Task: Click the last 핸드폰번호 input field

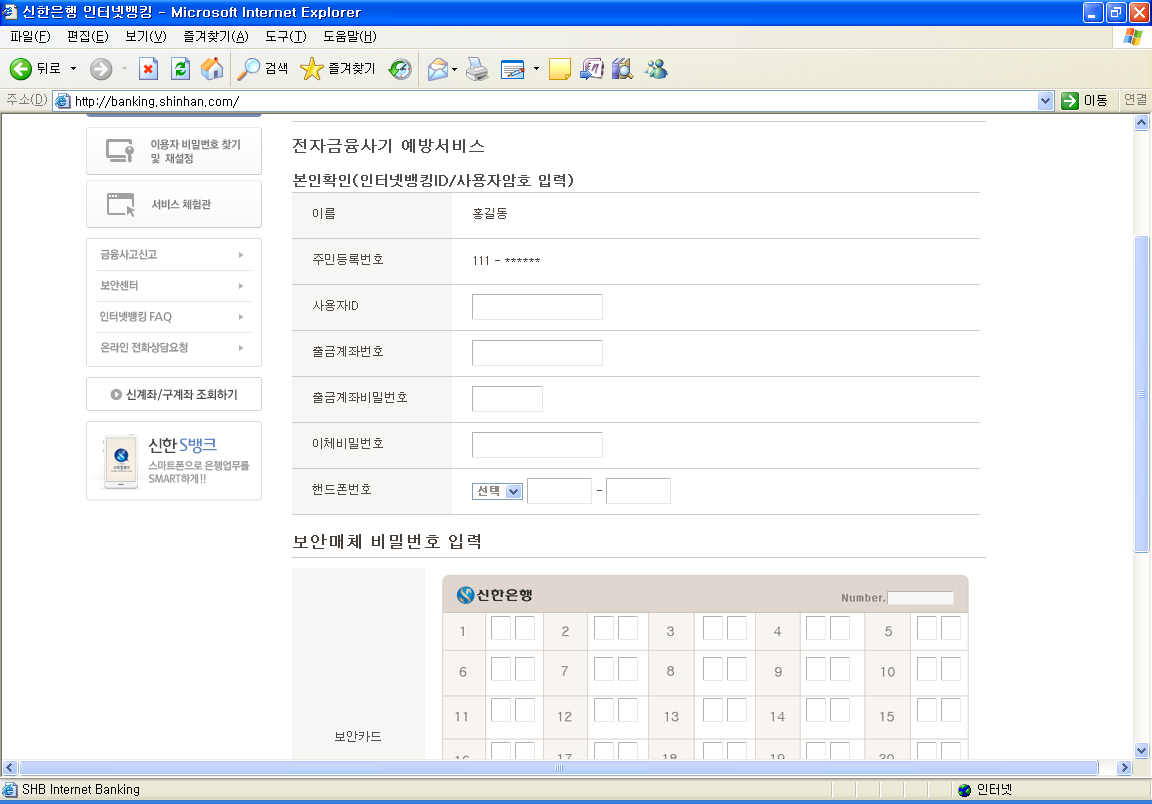Action: click(x=638, y=491)
